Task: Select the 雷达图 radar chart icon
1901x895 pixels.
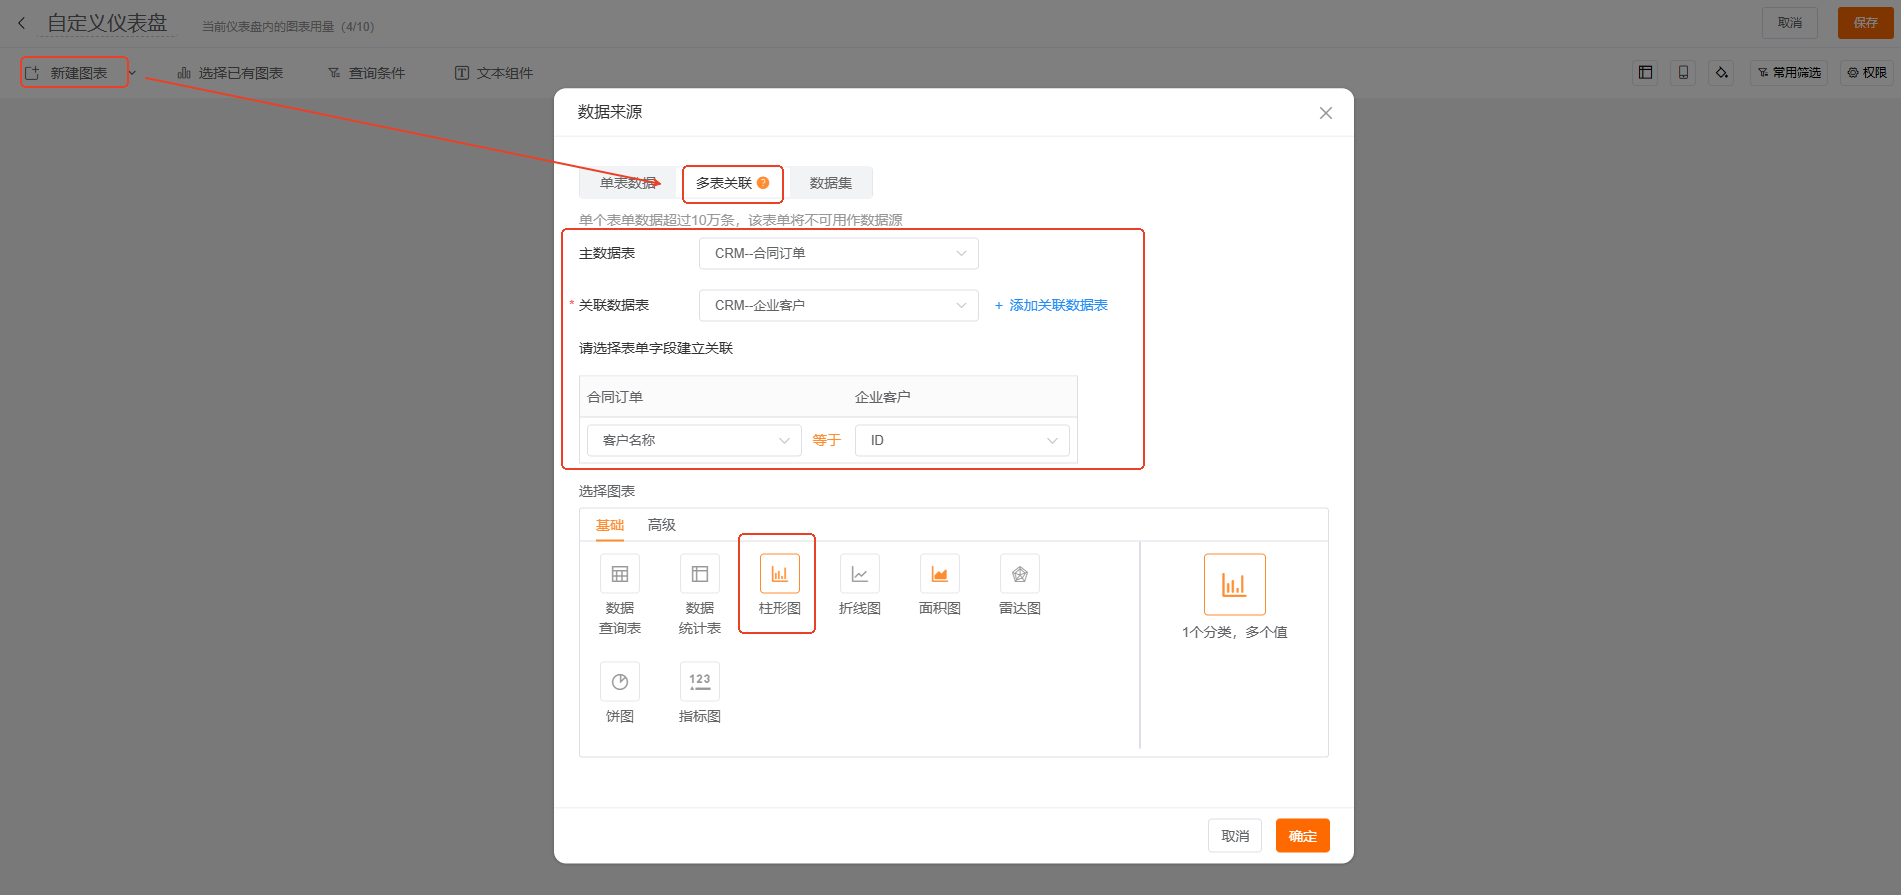Action: (1019, 574)
